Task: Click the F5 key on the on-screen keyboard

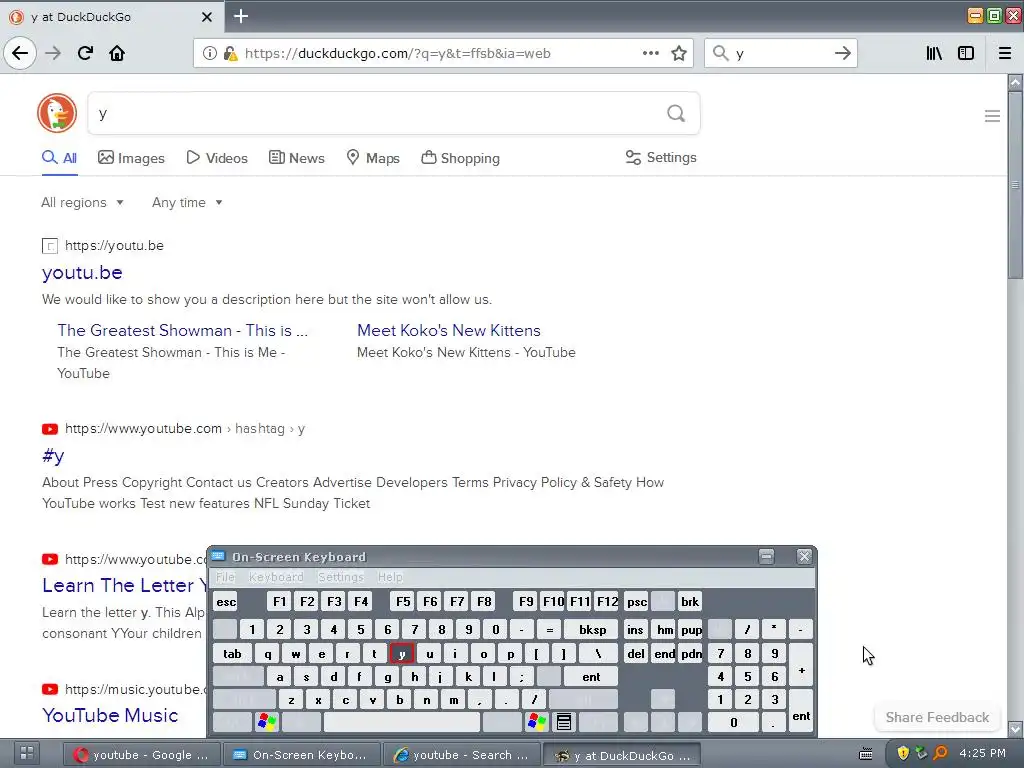Action: (x=403, y=601)
